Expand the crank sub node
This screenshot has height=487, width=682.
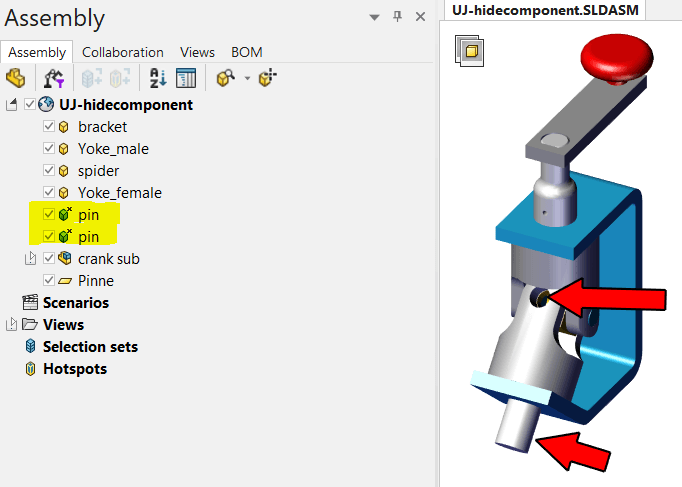point(30,259)
